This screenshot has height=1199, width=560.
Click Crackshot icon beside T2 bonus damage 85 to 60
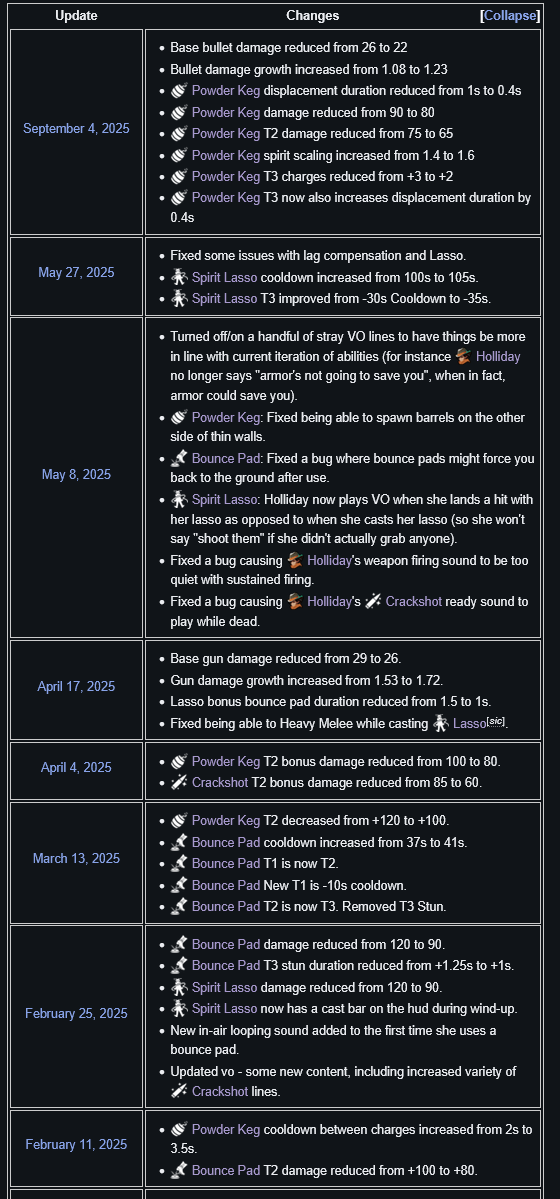click(x=178, y=781)
